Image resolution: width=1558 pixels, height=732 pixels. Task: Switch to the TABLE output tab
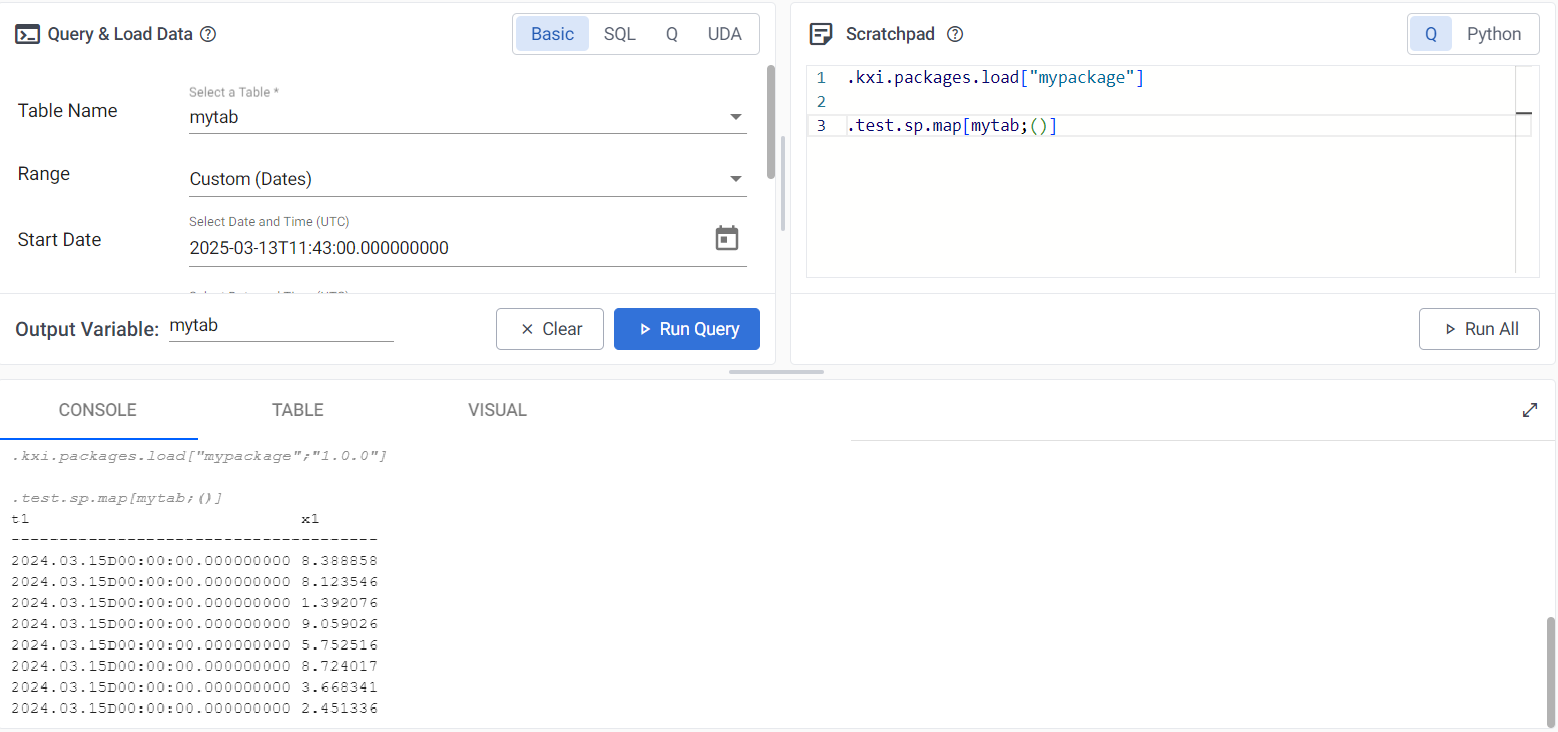(x=297, y=410)
